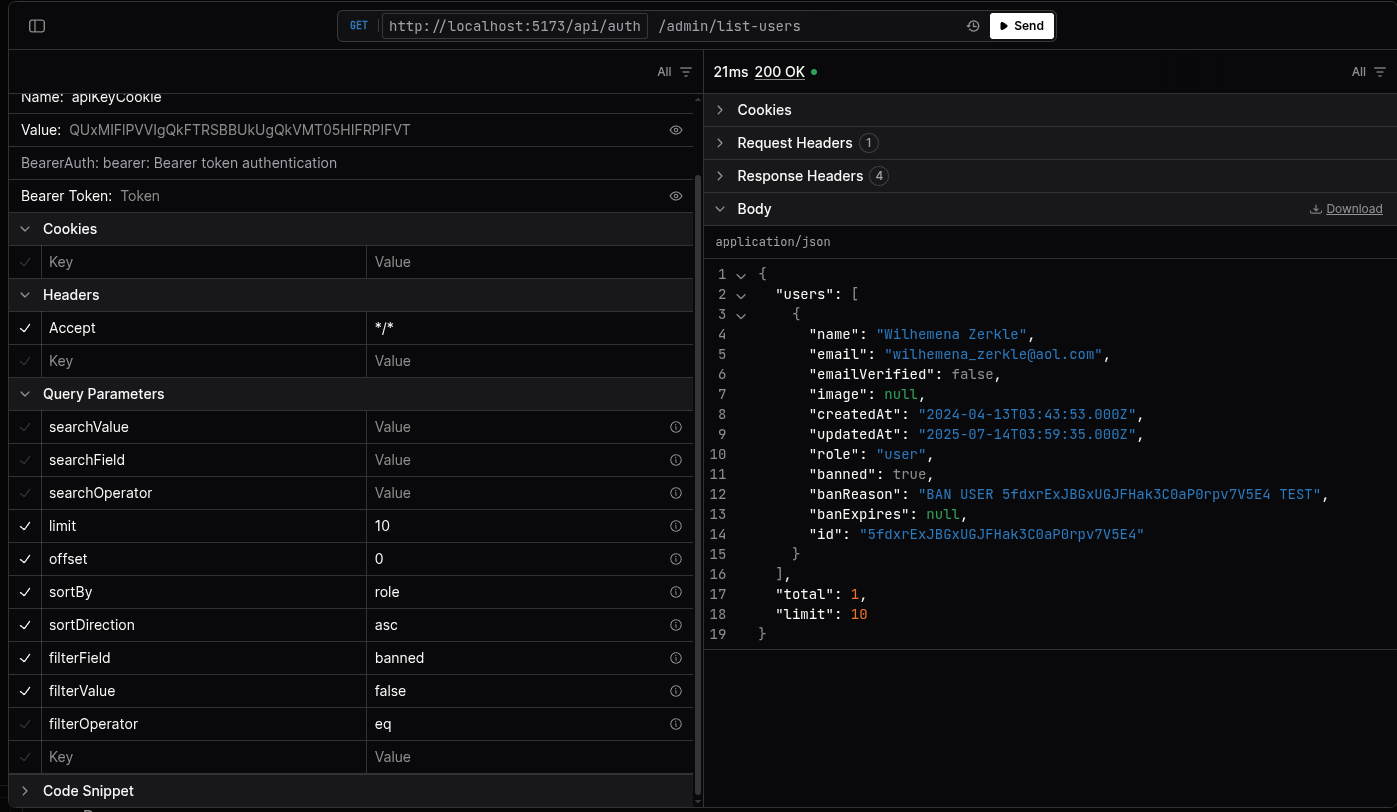
Task: Expand the Response Headers section
Action: click(799, 176)
